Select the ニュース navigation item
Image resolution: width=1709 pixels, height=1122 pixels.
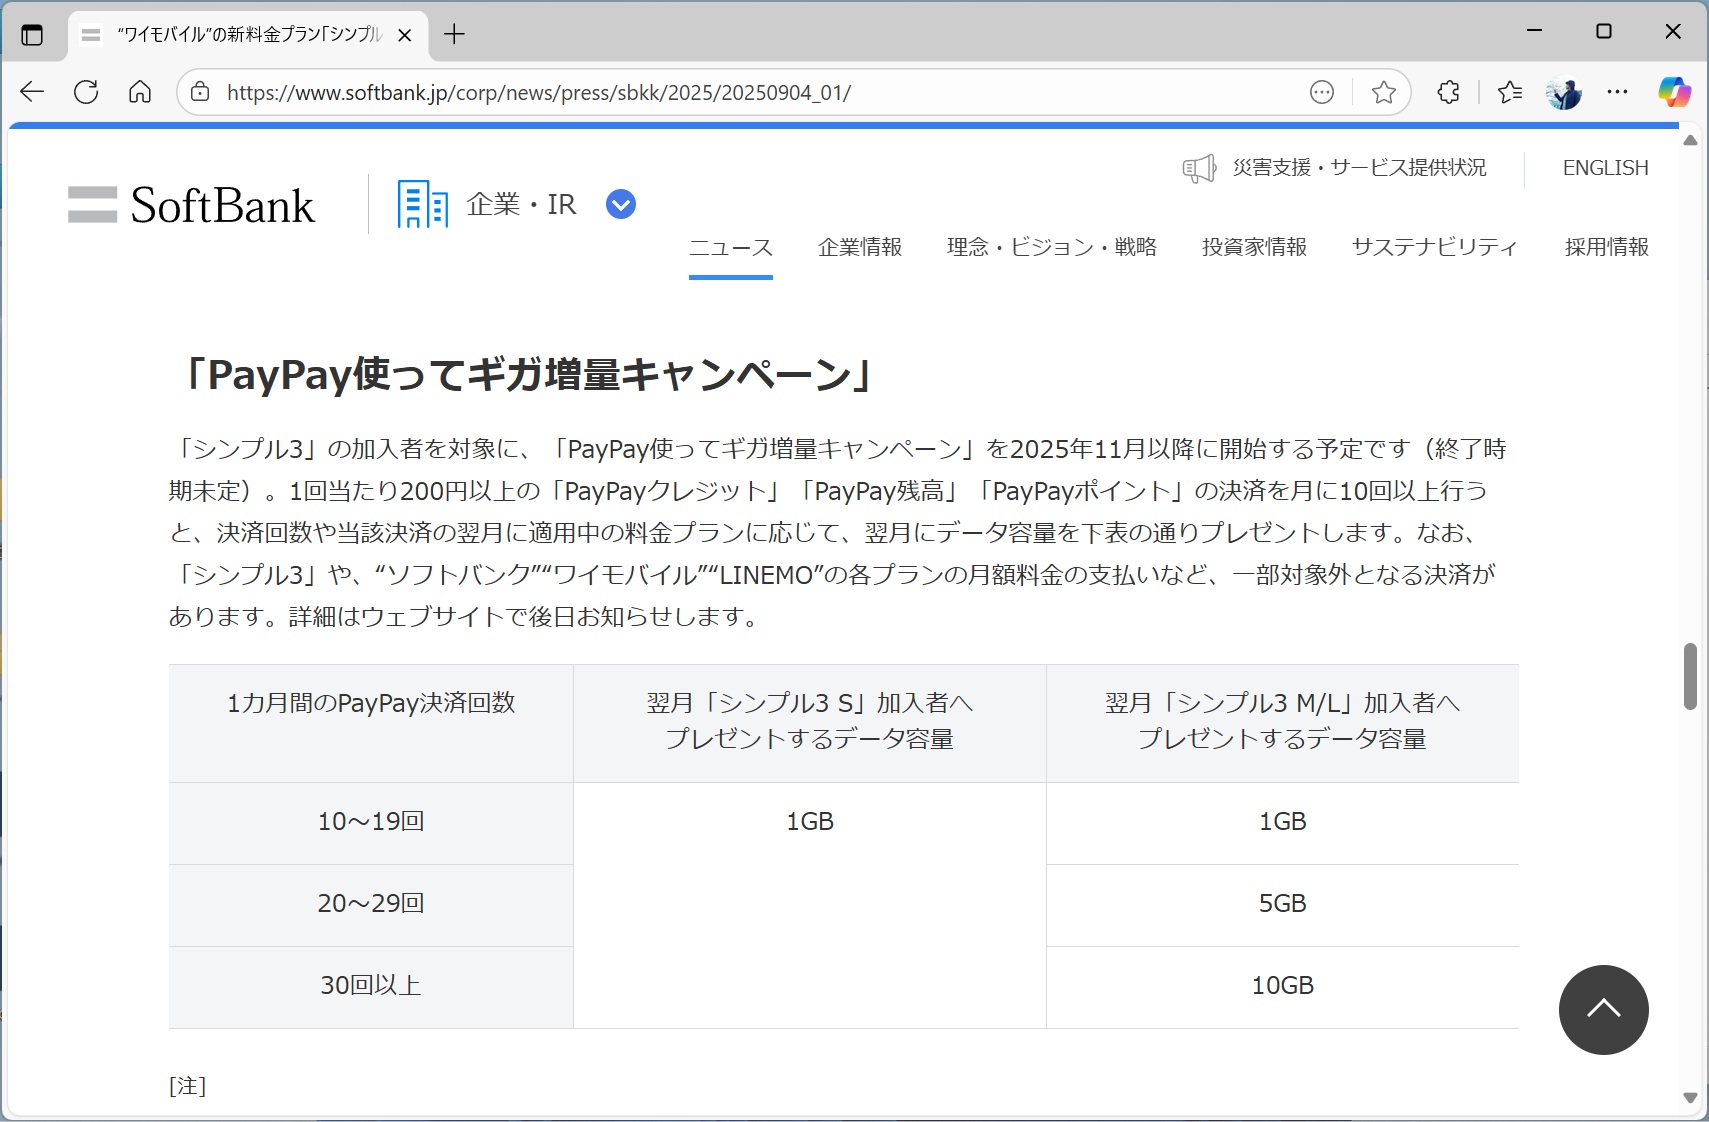(730, 247)
